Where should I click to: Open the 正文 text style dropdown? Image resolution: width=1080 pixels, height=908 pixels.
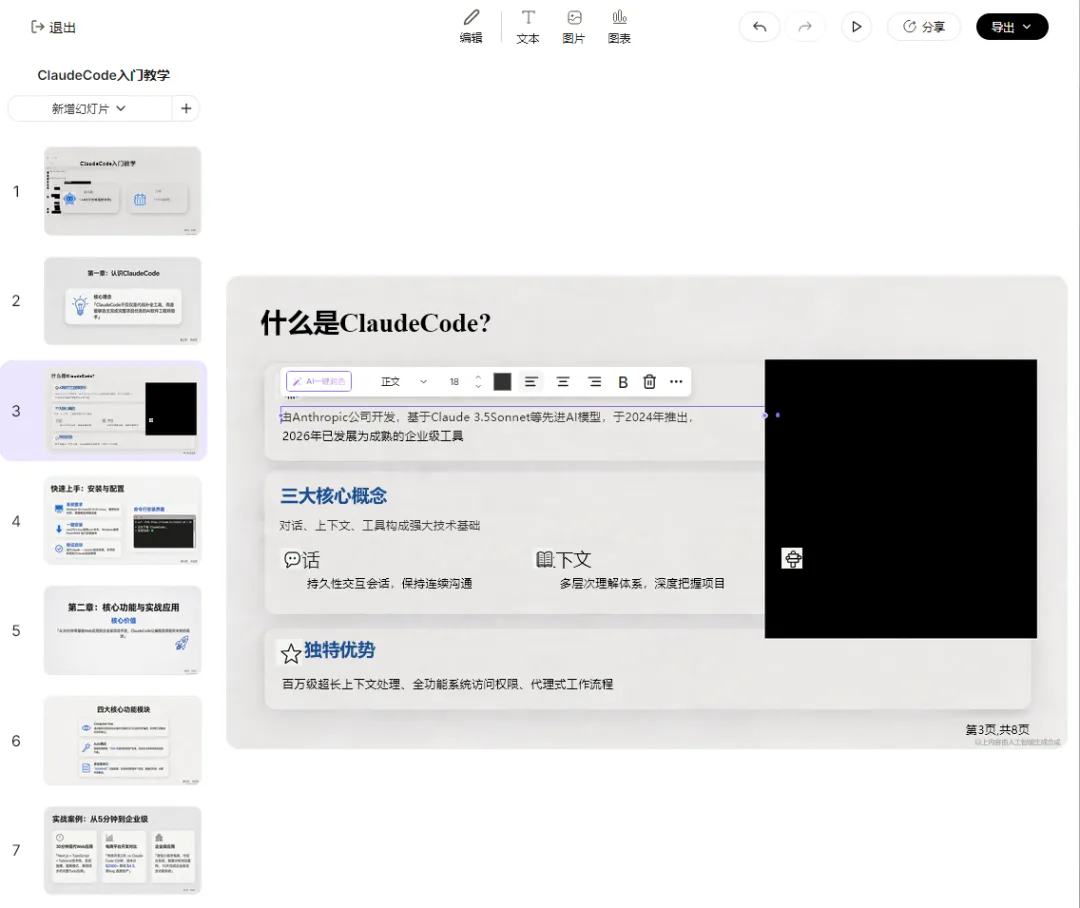tap(404, 382)
